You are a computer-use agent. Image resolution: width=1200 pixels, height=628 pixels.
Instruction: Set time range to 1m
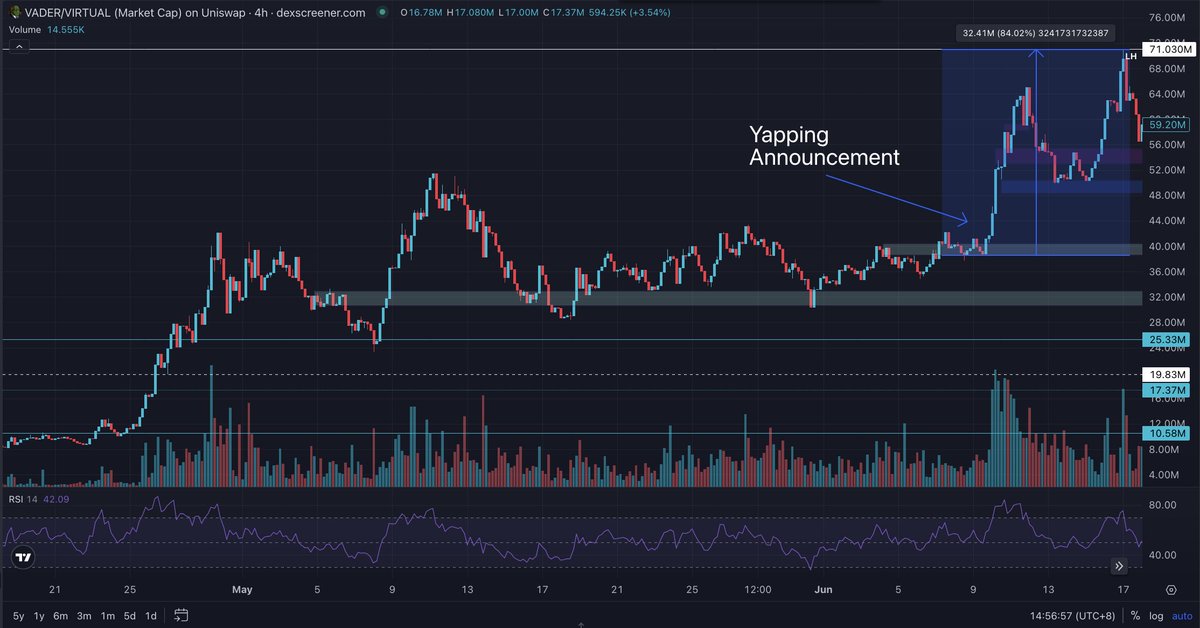[107, 615]
